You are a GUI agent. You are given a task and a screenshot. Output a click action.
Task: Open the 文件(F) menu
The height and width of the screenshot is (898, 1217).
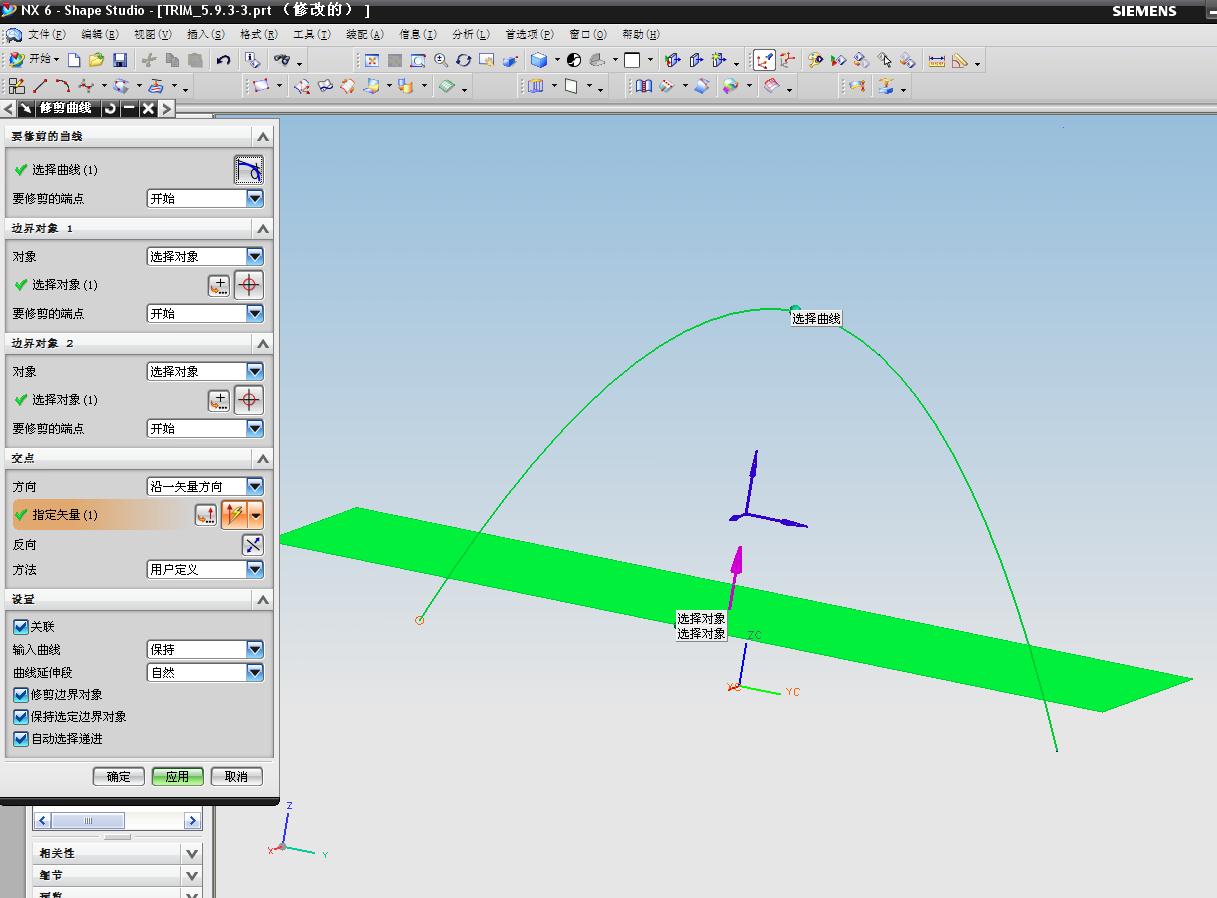point(46,35)
